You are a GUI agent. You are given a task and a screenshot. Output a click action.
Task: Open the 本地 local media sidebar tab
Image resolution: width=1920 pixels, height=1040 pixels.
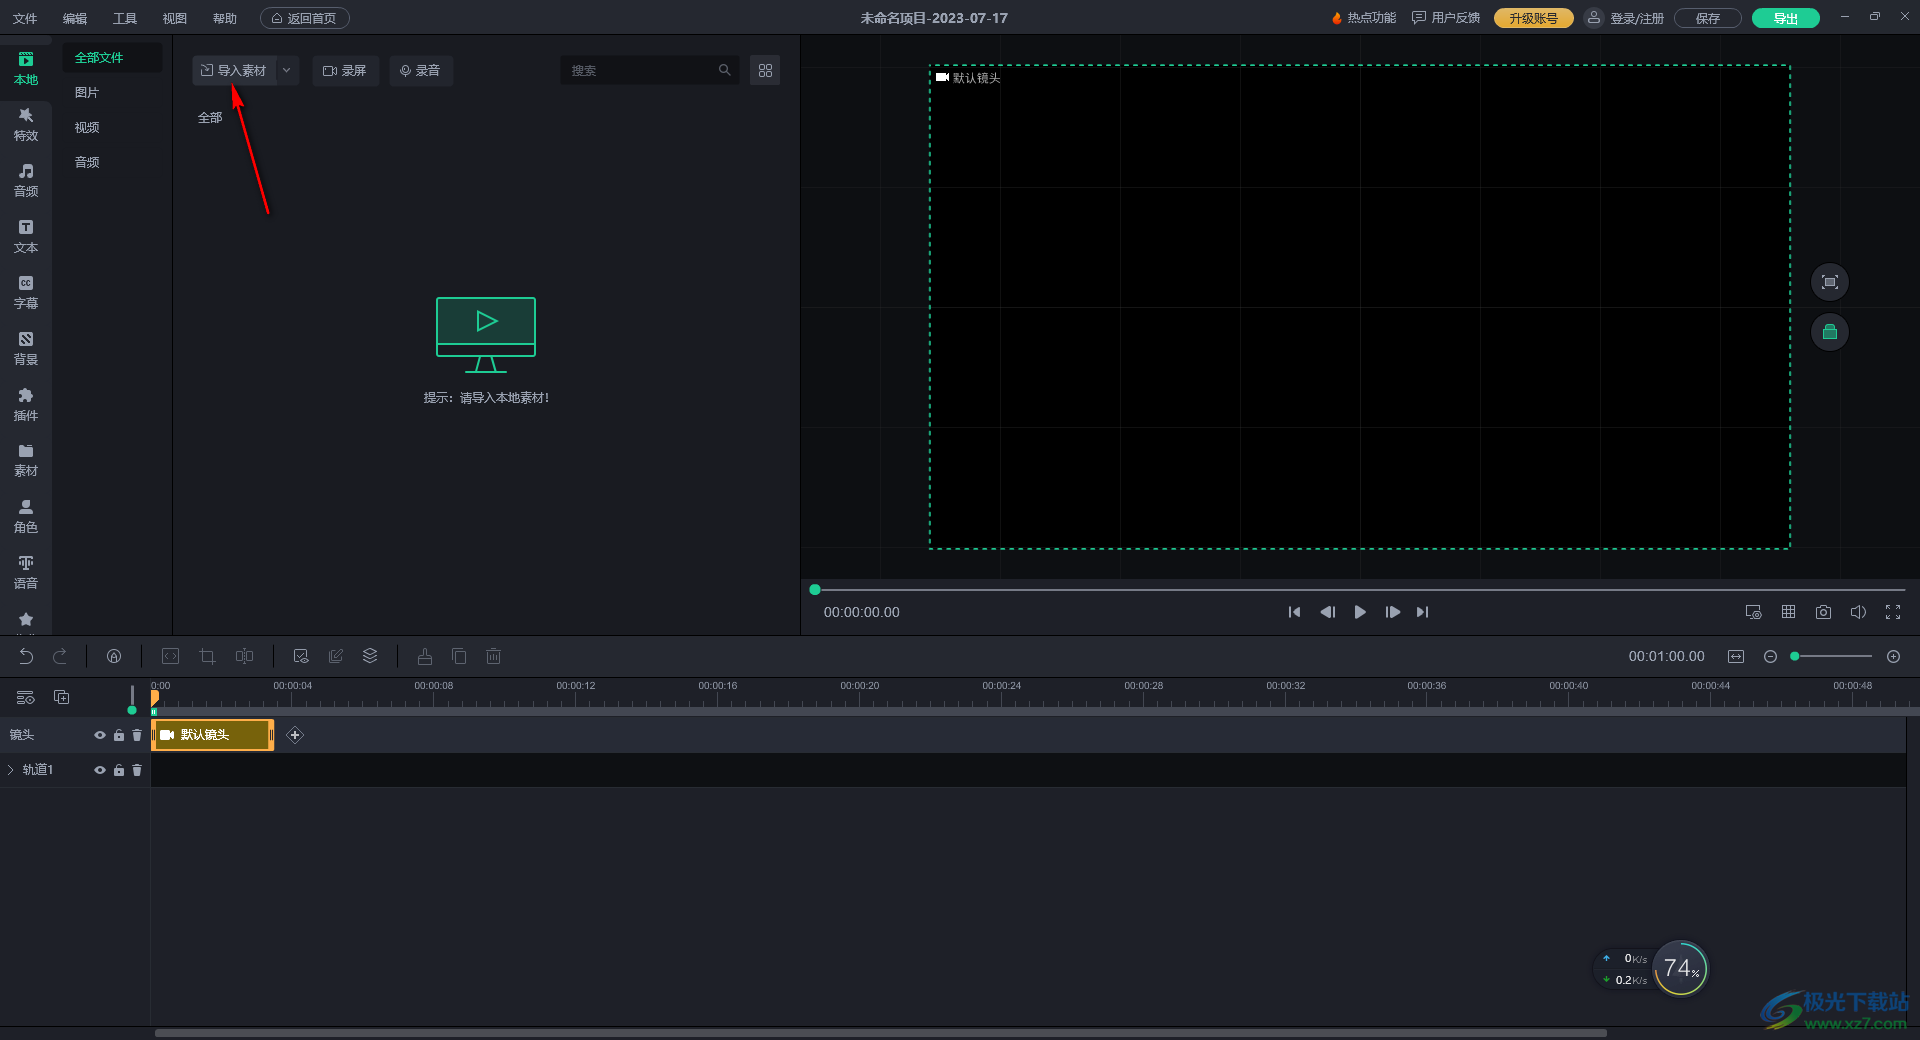point(26,68)
